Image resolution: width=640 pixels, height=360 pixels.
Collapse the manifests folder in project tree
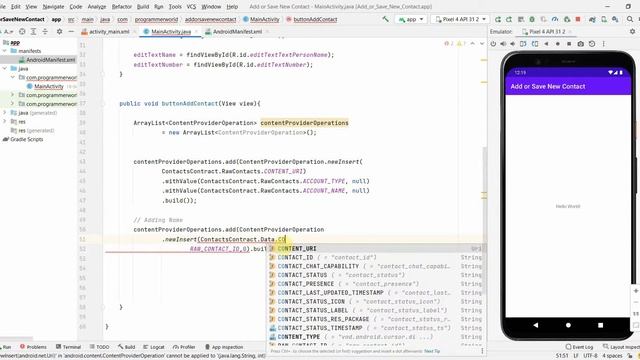(x=5, y=51)
